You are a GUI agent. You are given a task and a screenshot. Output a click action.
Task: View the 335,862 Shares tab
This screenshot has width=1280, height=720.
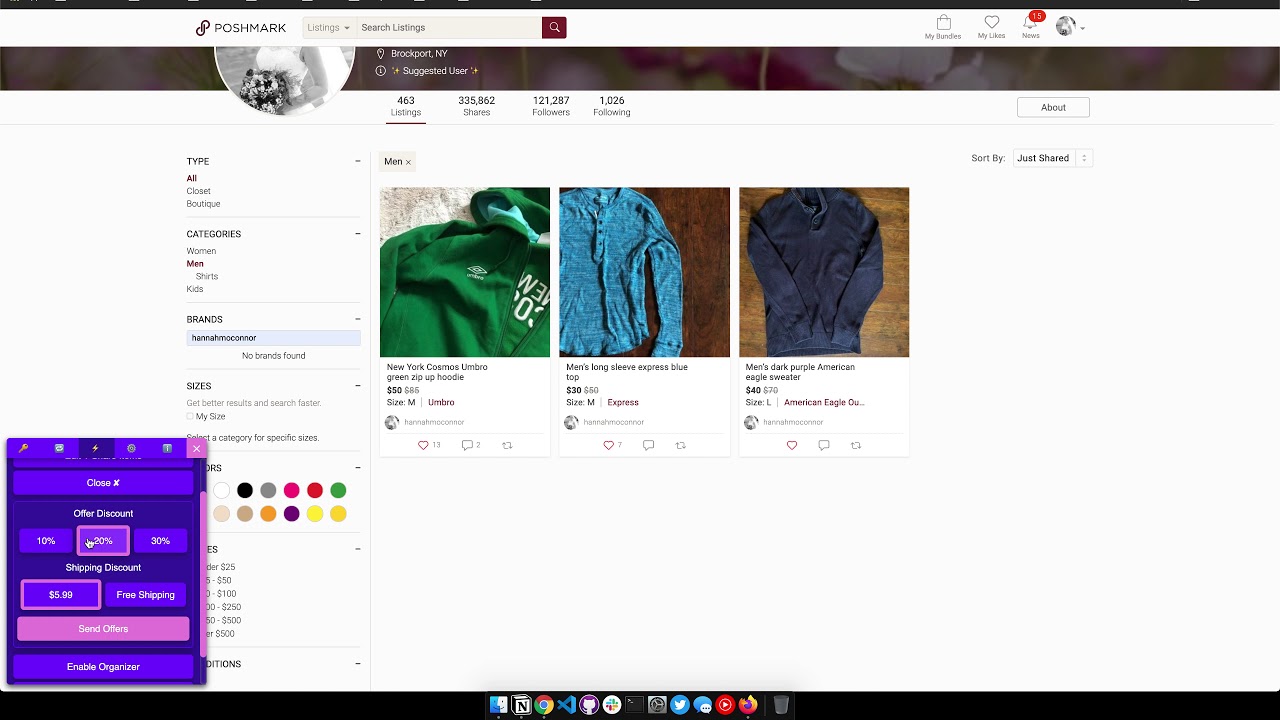pos(477,106)
